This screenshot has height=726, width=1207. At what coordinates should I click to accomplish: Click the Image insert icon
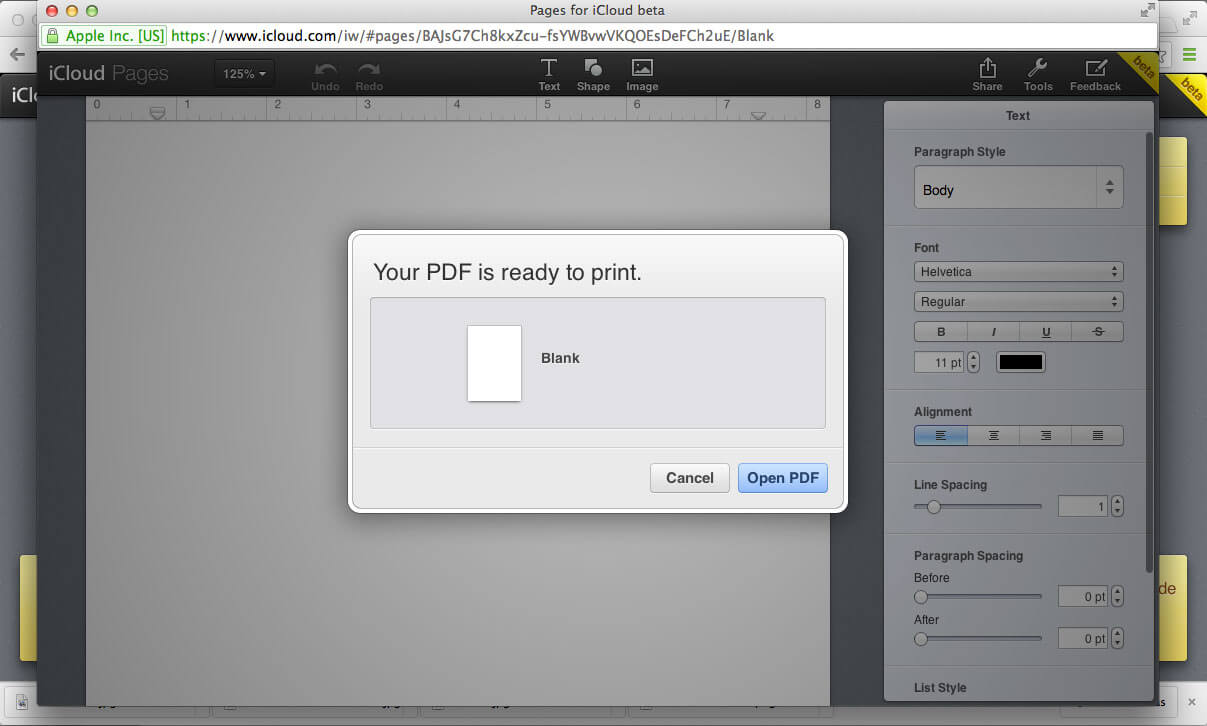coord(642,69)
